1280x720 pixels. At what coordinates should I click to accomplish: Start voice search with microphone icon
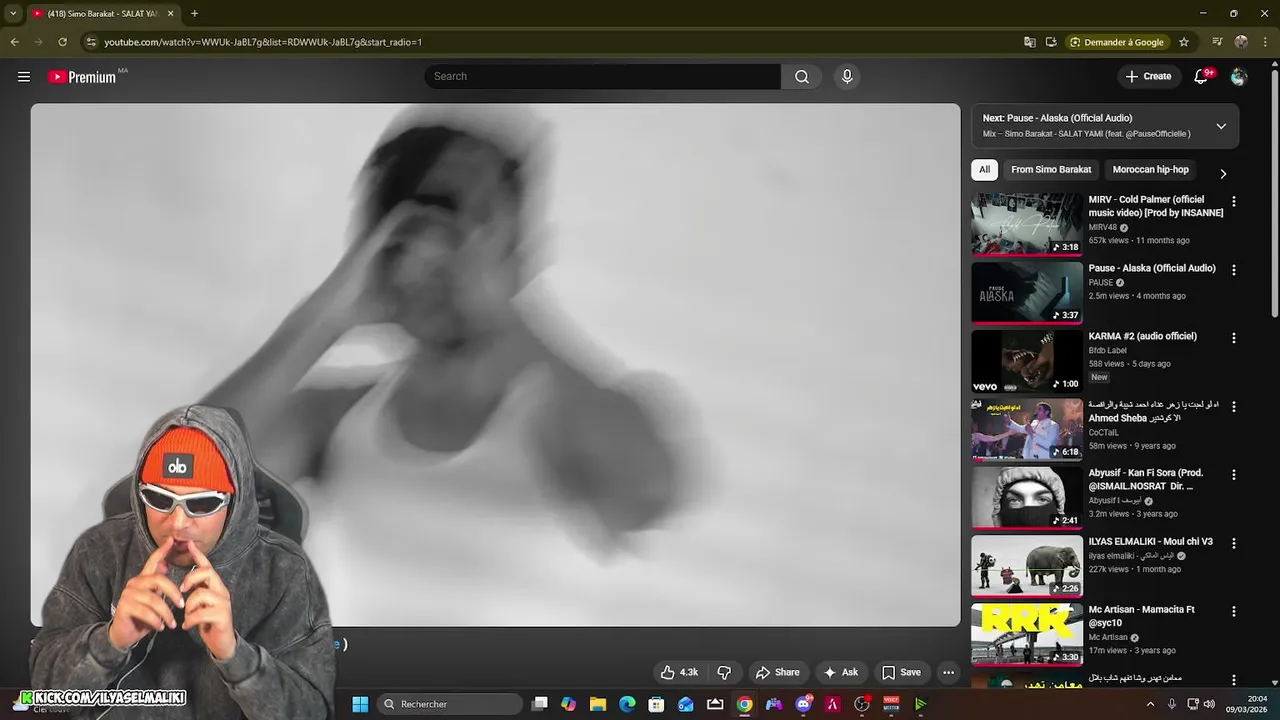click(847, 77)
